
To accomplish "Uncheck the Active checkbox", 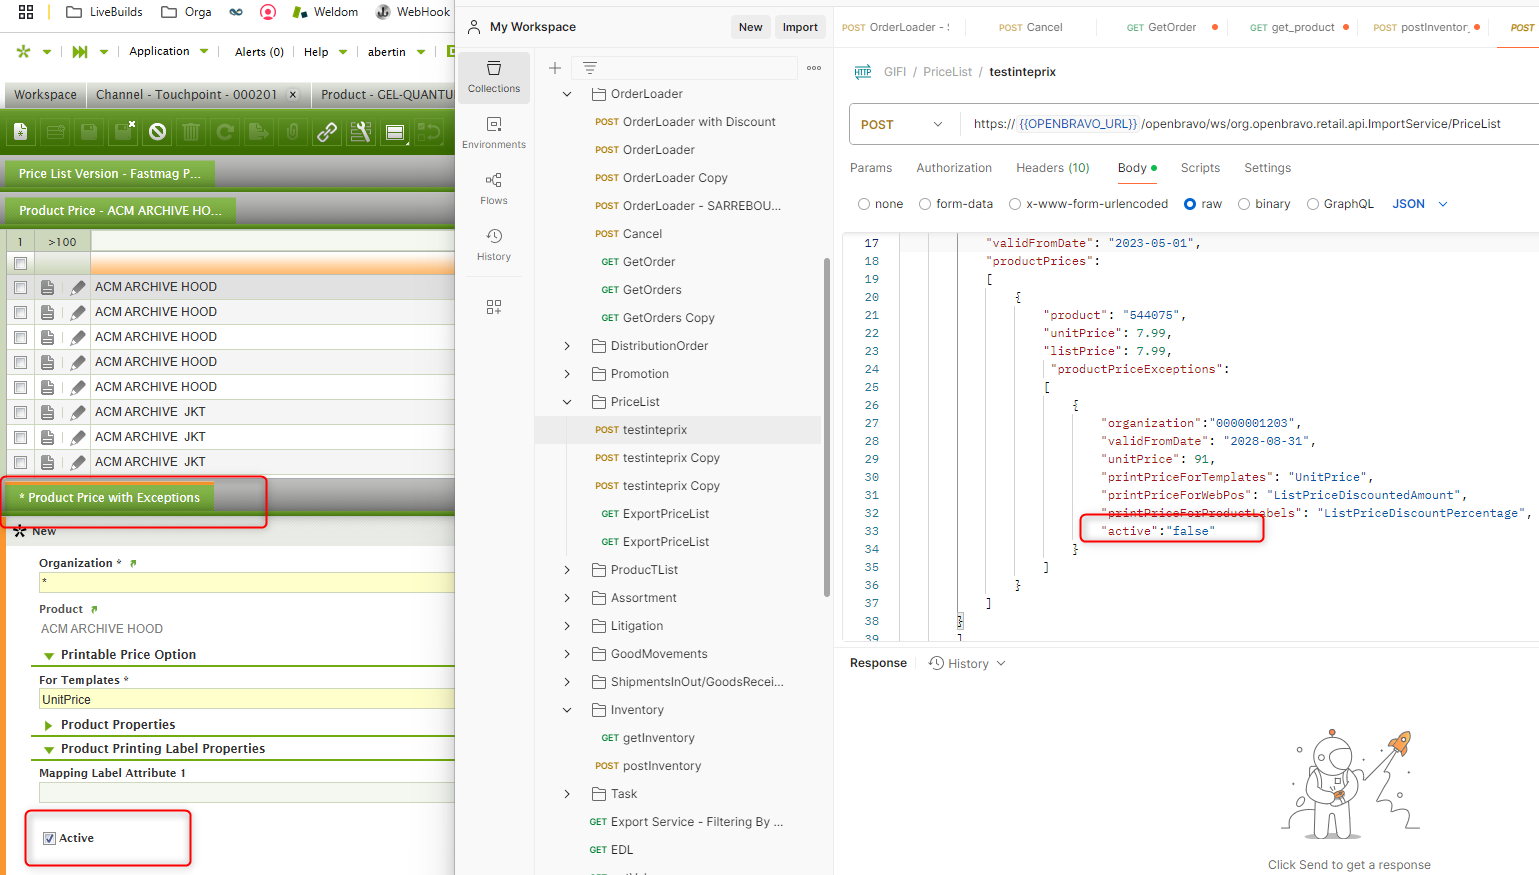I will [x=49, y=838].
